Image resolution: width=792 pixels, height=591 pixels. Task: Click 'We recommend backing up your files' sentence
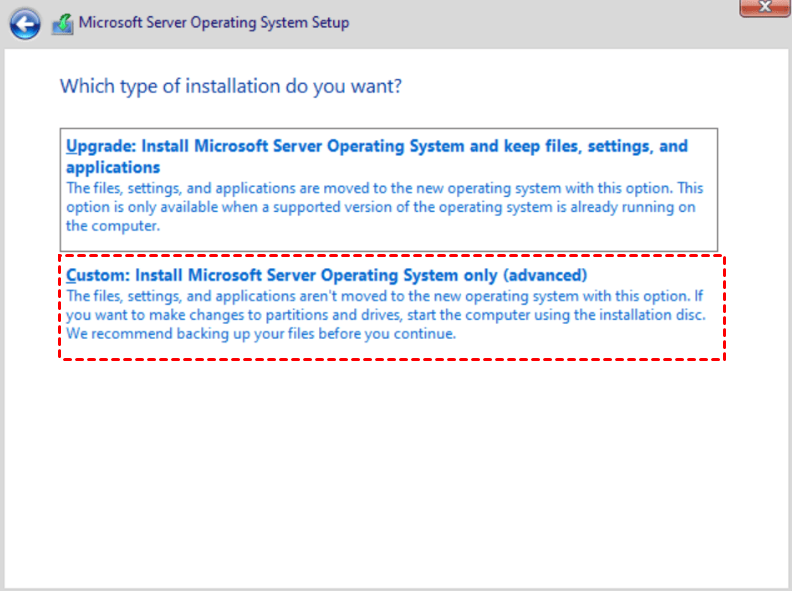[x=261, y=334]
